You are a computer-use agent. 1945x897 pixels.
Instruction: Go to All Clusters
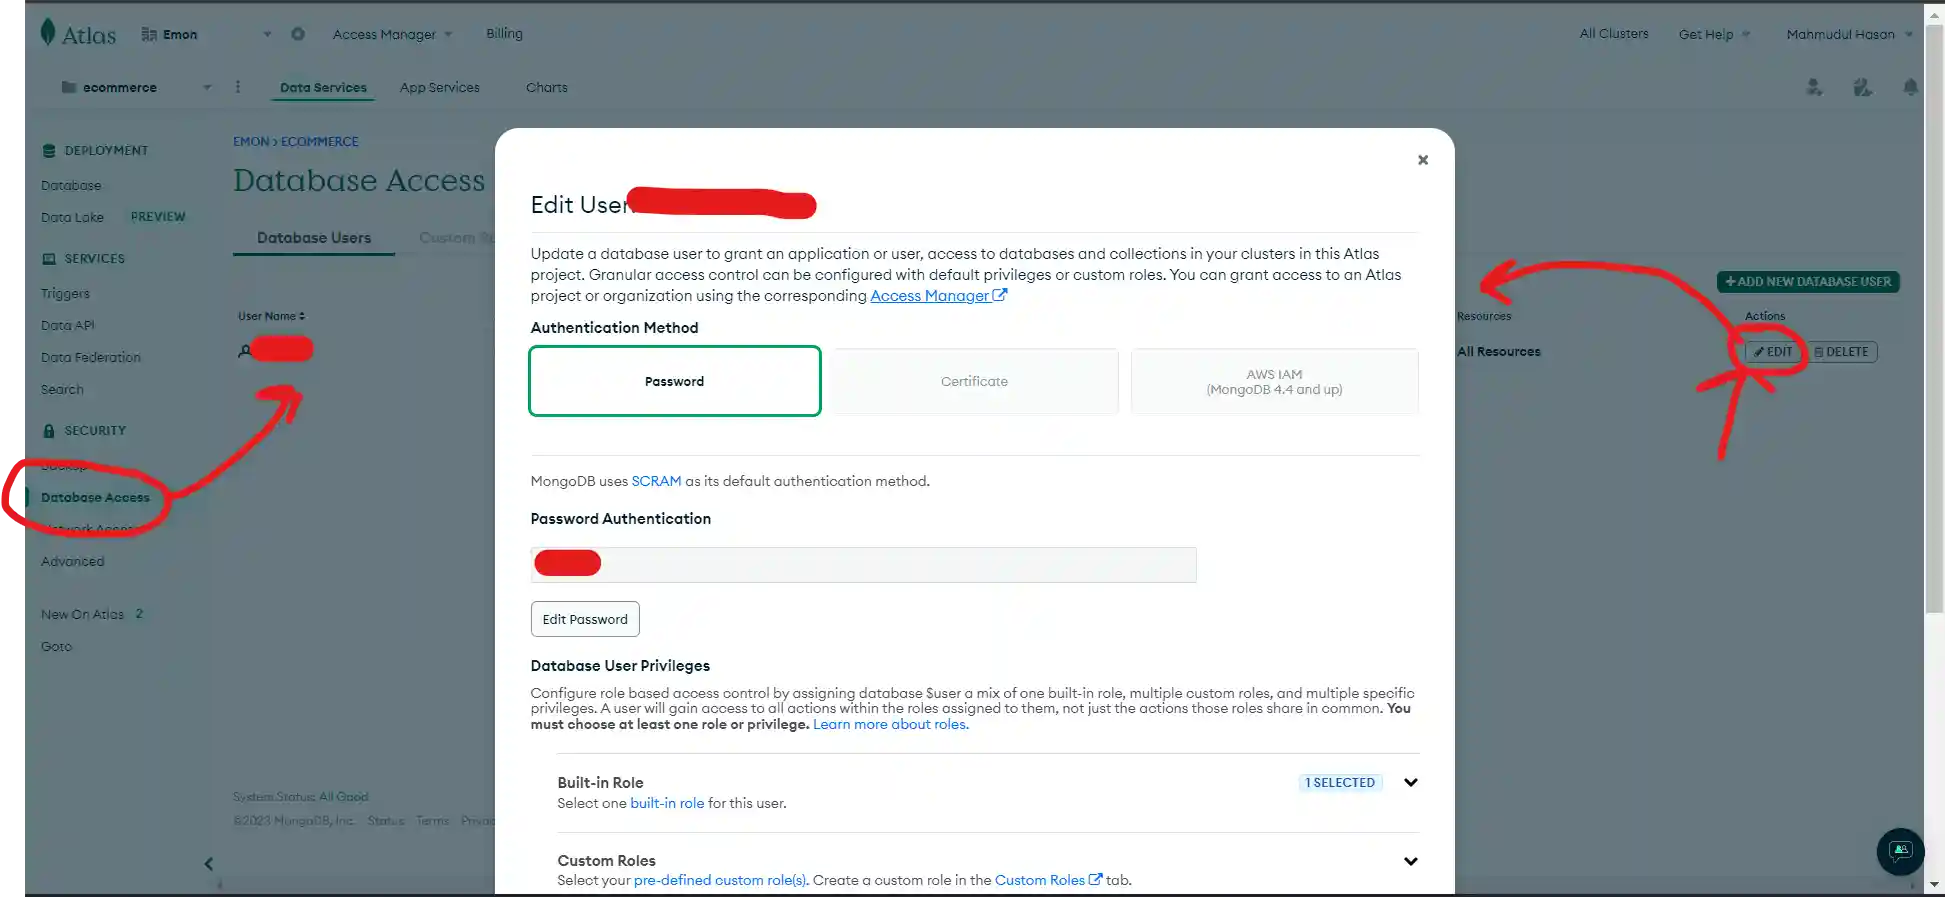[1614, 33]
